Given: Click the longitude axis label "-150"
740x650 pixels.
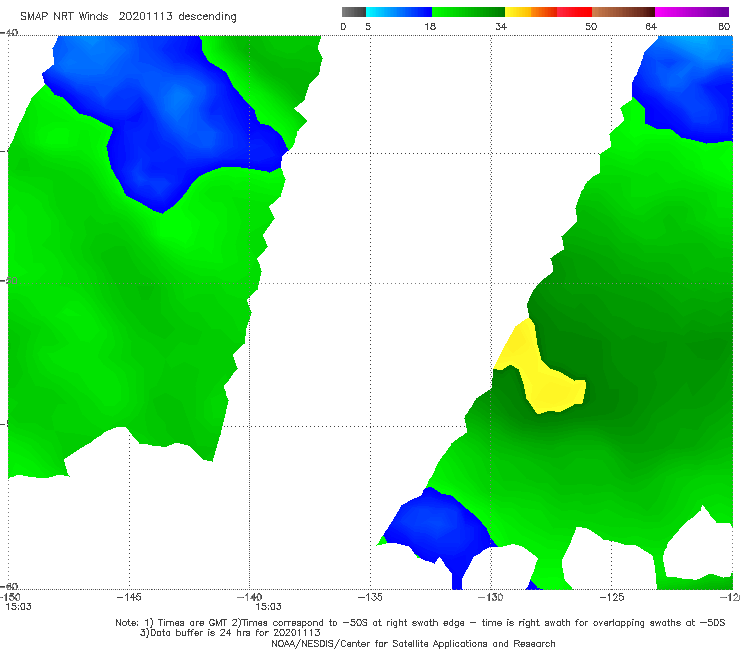Looking at the screenshot, I should coord(10,597).
